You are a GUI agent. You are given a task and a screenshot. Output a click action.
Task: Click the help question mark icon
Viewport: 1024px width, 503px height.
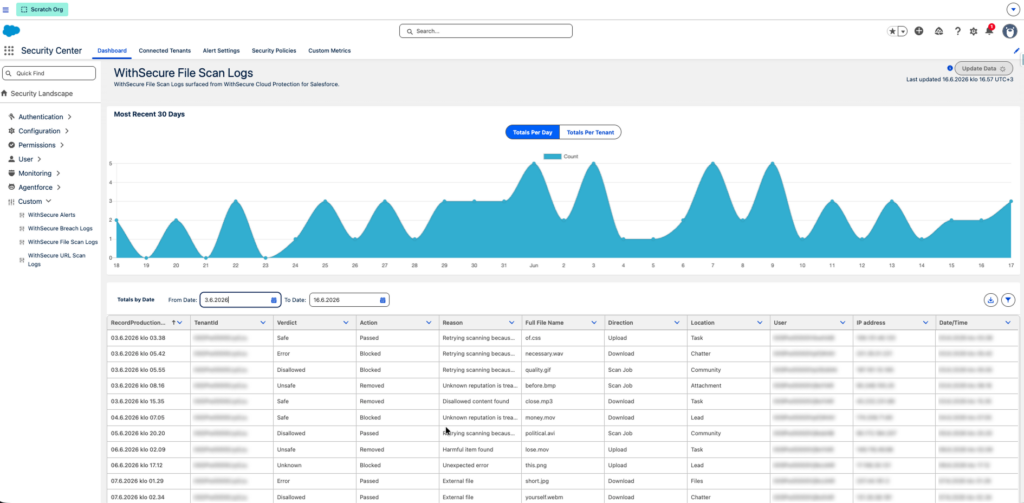click(957, 31)
